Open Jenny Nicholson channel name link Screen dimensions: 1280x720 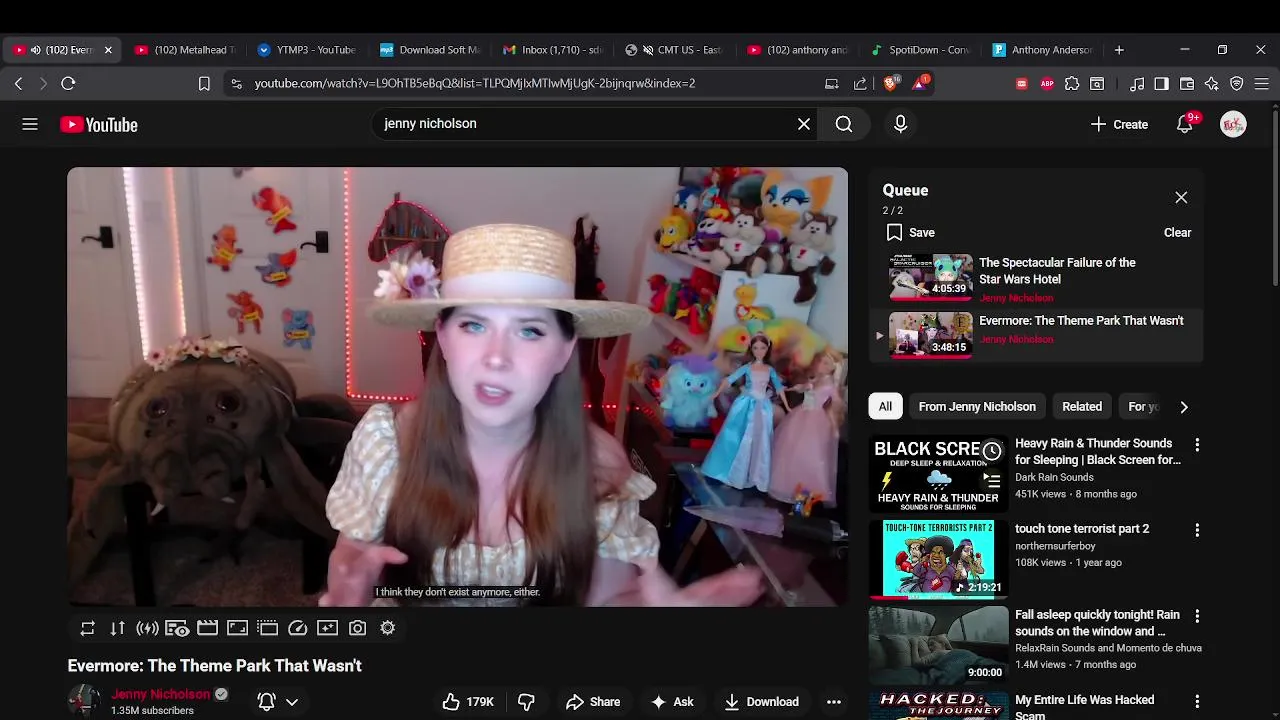point(161,694)
